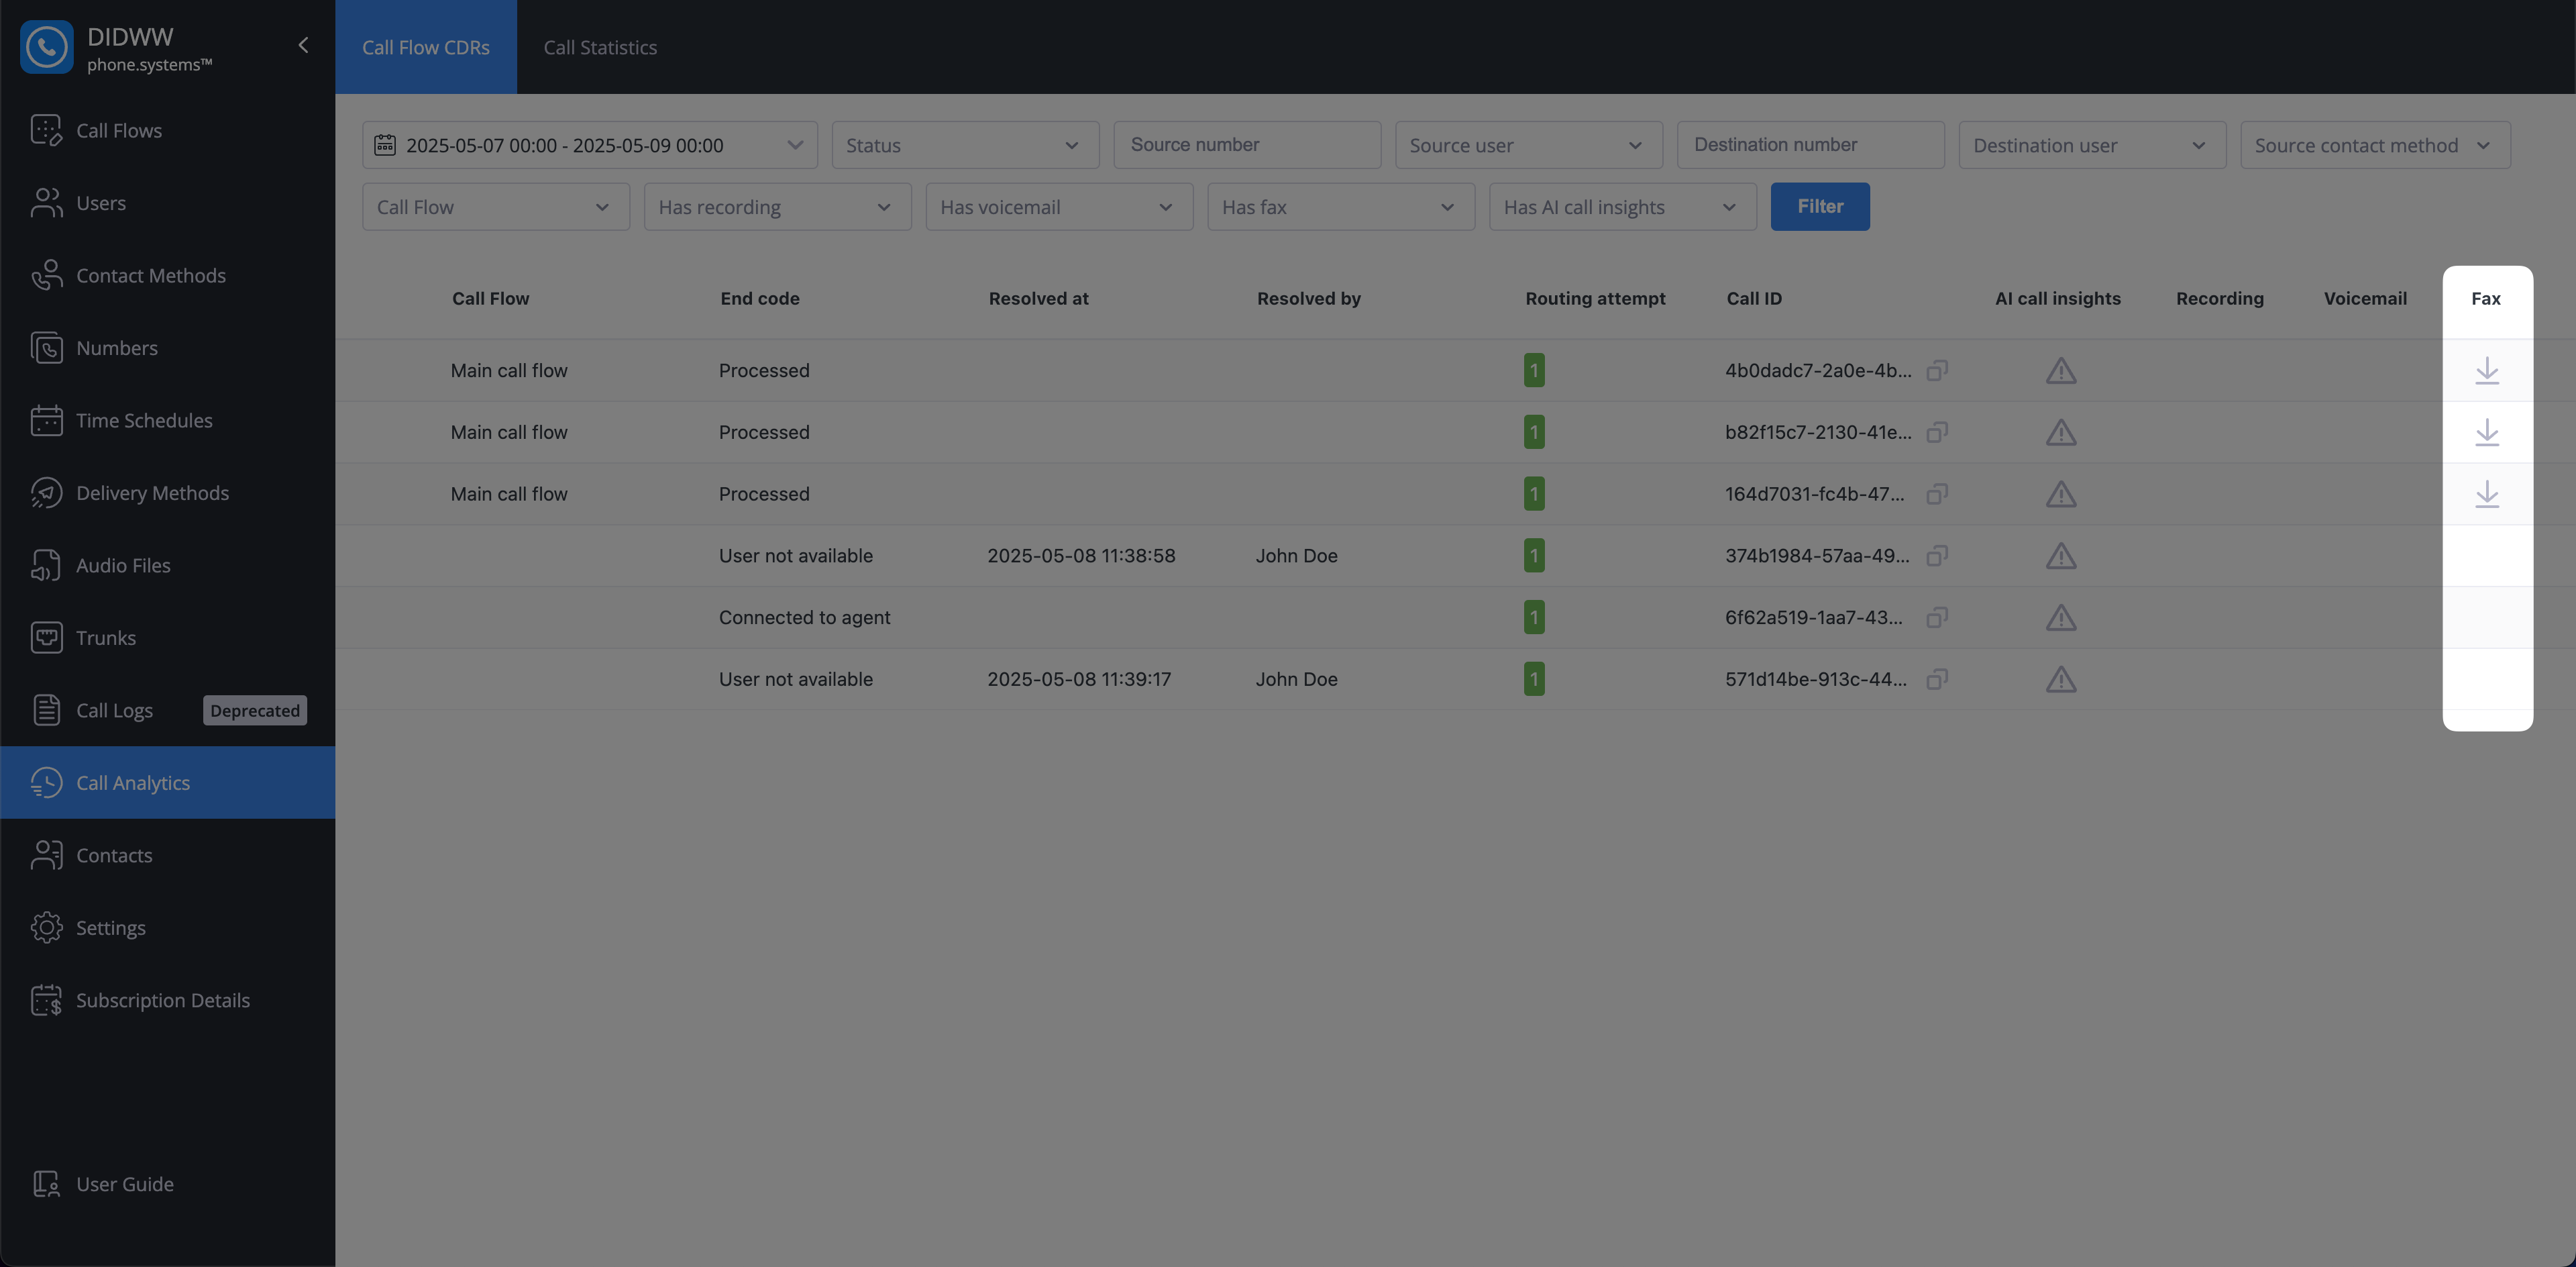The image size is (2576, 1267).
Task: Apply filters with the Filter button
Action: 1820,207
